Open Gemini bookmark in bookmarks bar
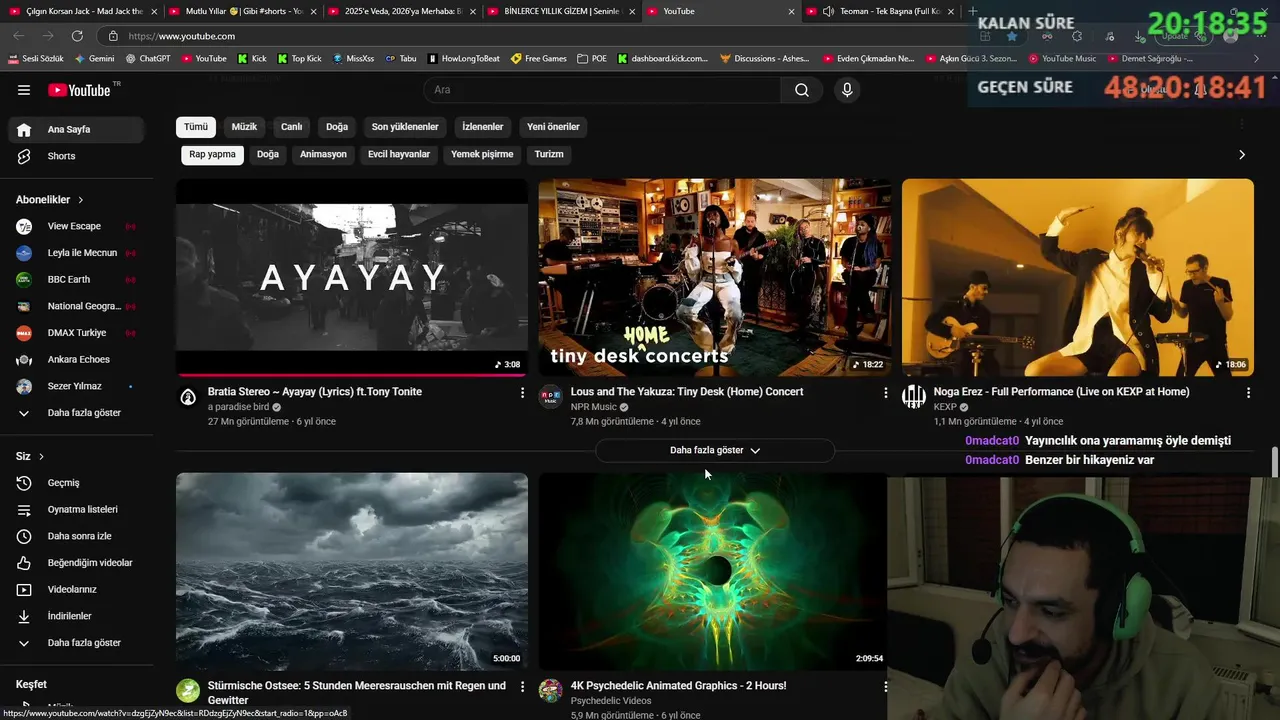 [x=93, y=59]
